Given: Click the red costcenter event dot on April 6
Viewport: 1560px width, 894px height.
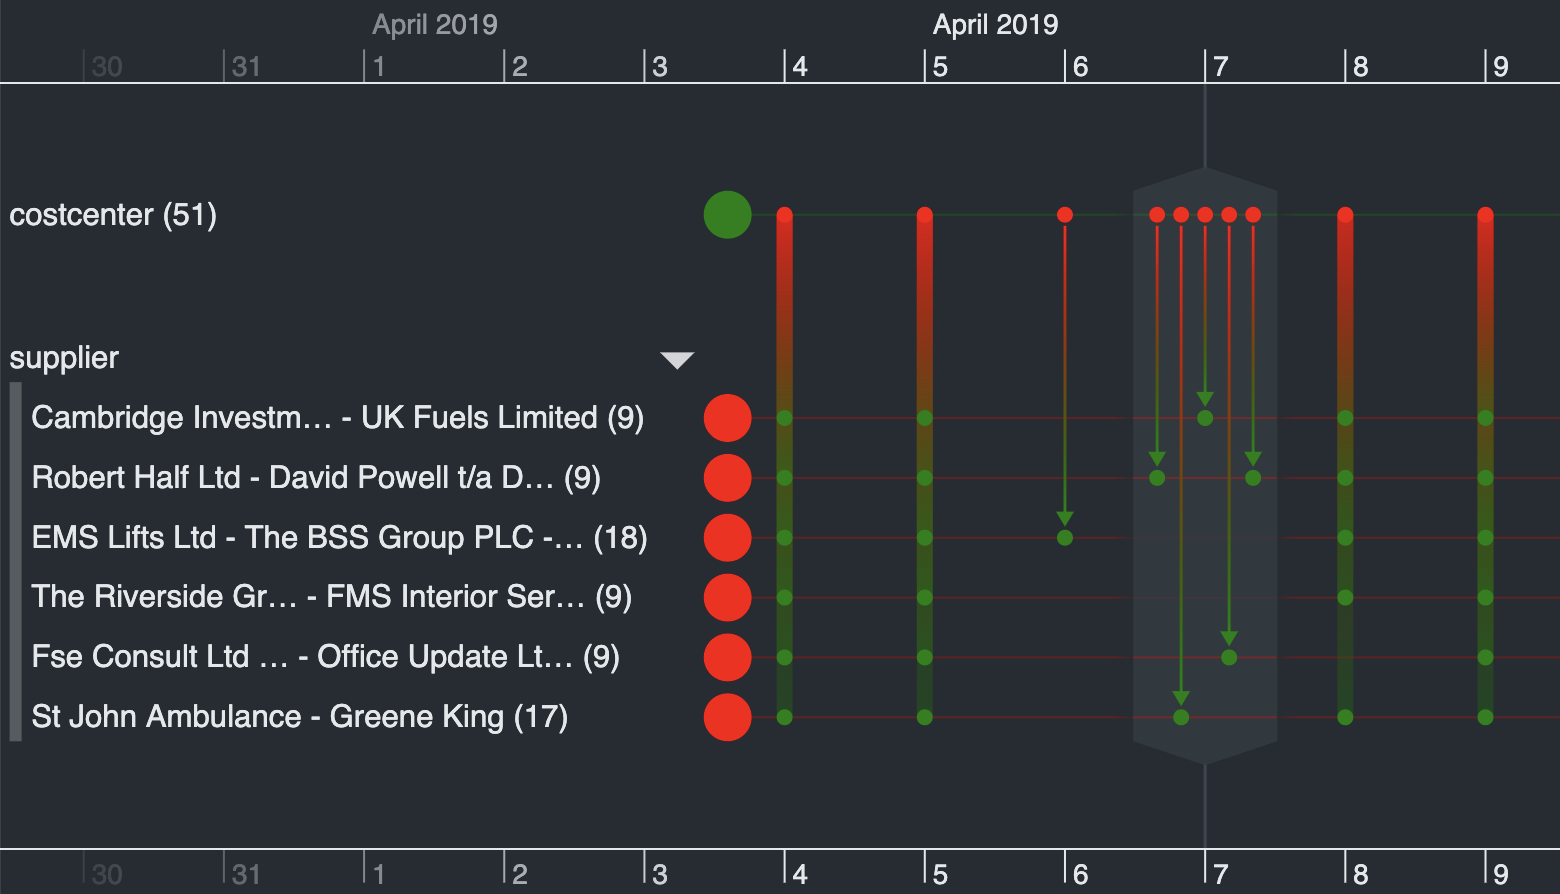Looking at the screenshot, I should 1065,215.
